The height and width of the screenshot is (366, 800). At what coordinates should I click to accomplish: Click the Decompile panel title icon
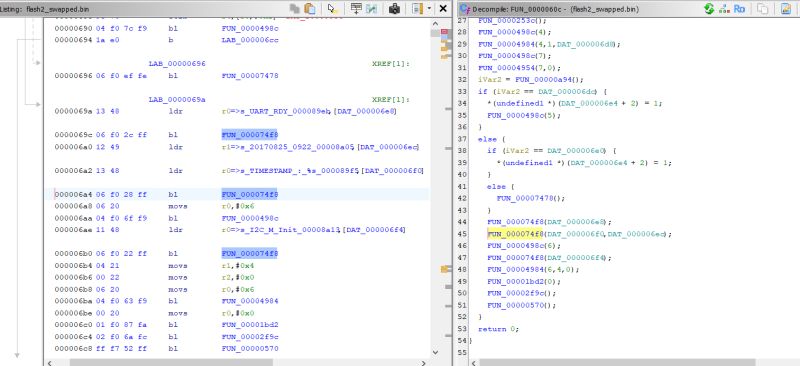464,9
